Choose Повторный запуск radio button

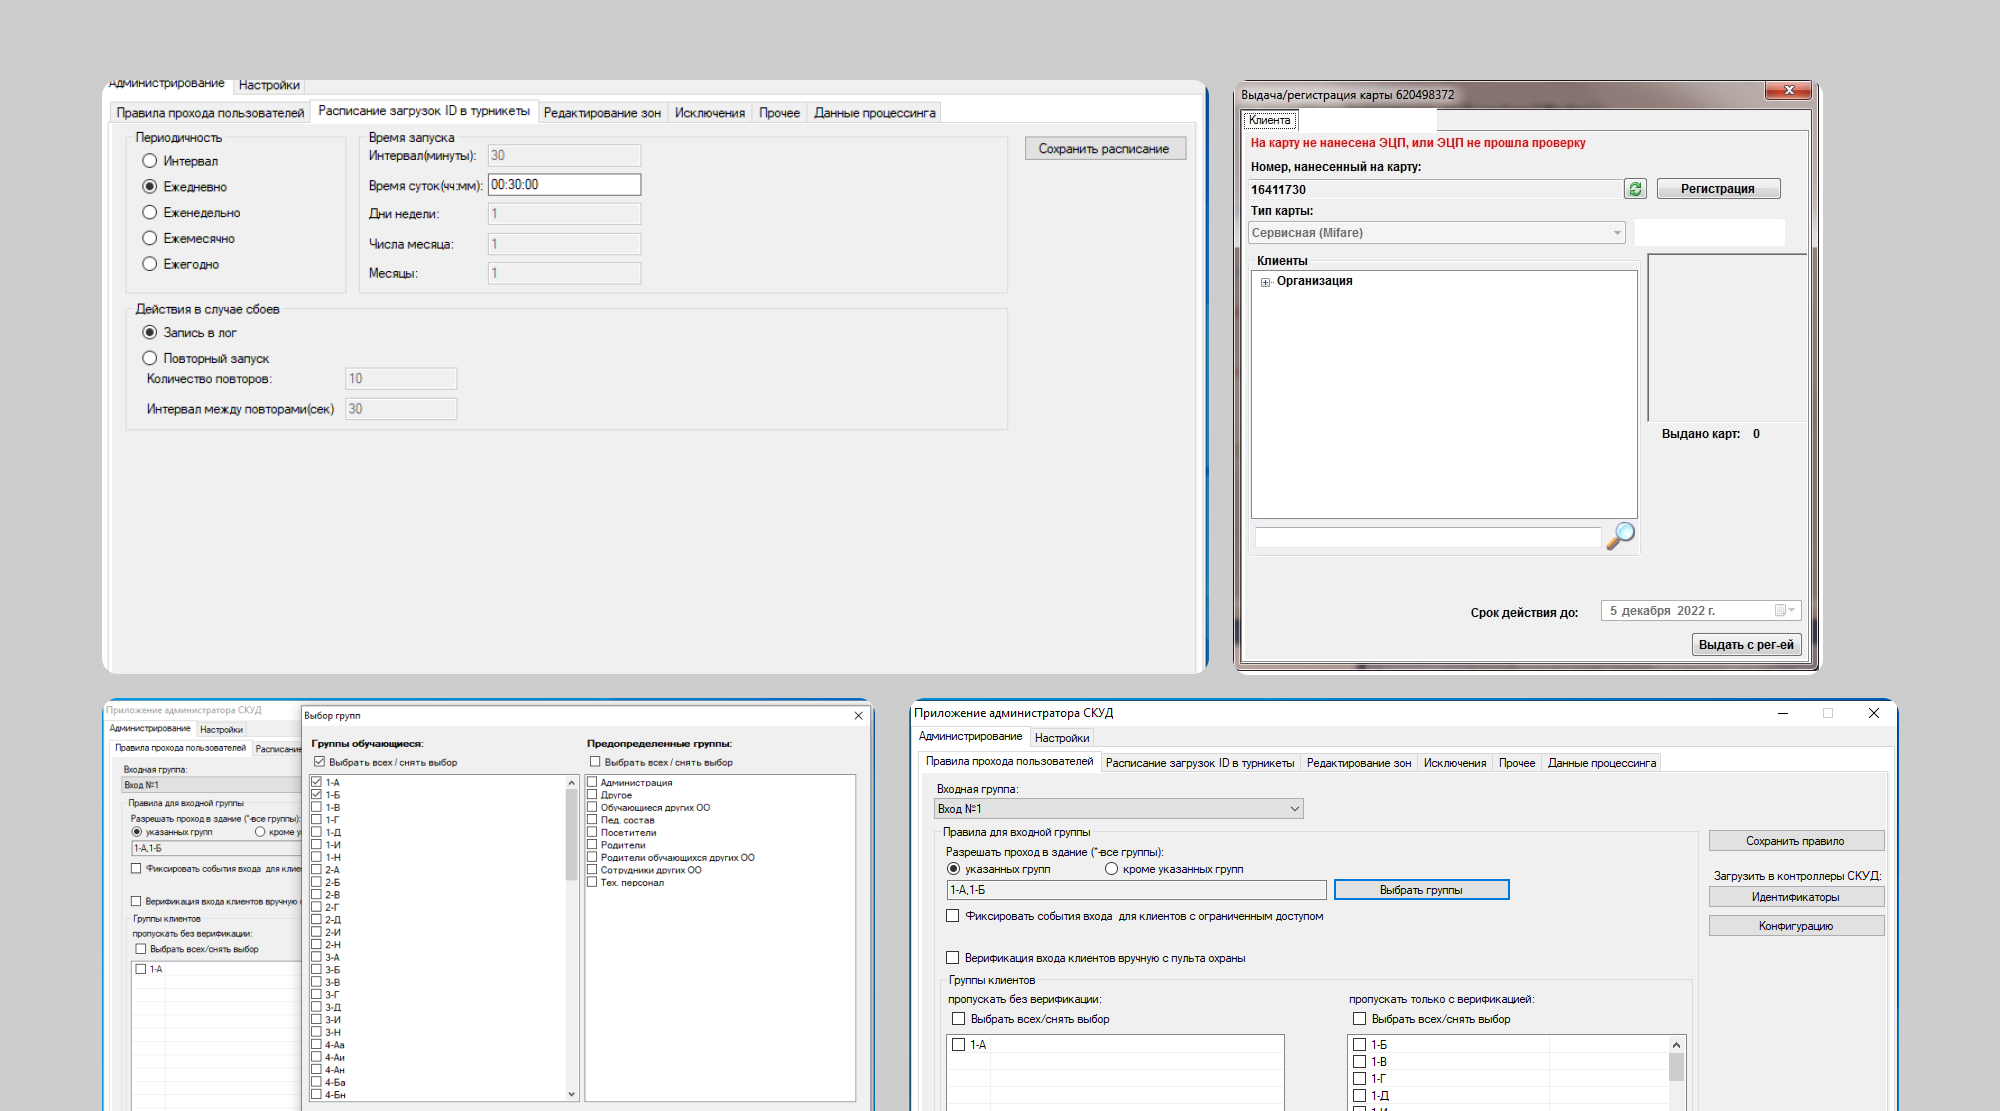pos(150,358)
